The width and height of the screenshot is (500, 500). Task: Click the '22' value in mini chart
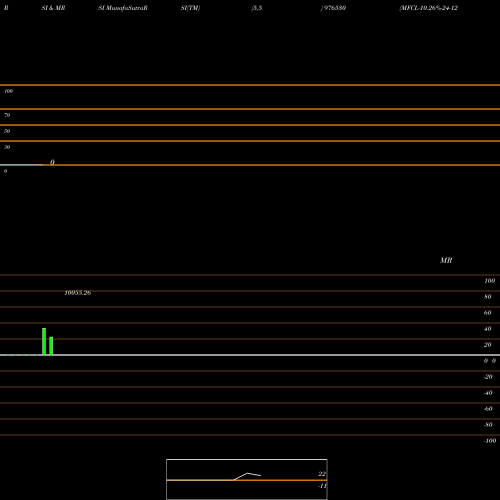pos(322,474)
